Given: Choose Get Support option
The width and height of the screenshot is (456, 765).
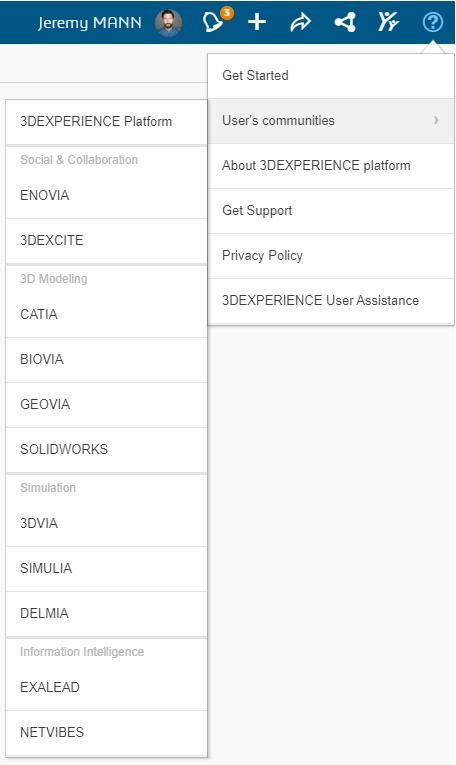Looking at the screenshot, I should 331,211.
